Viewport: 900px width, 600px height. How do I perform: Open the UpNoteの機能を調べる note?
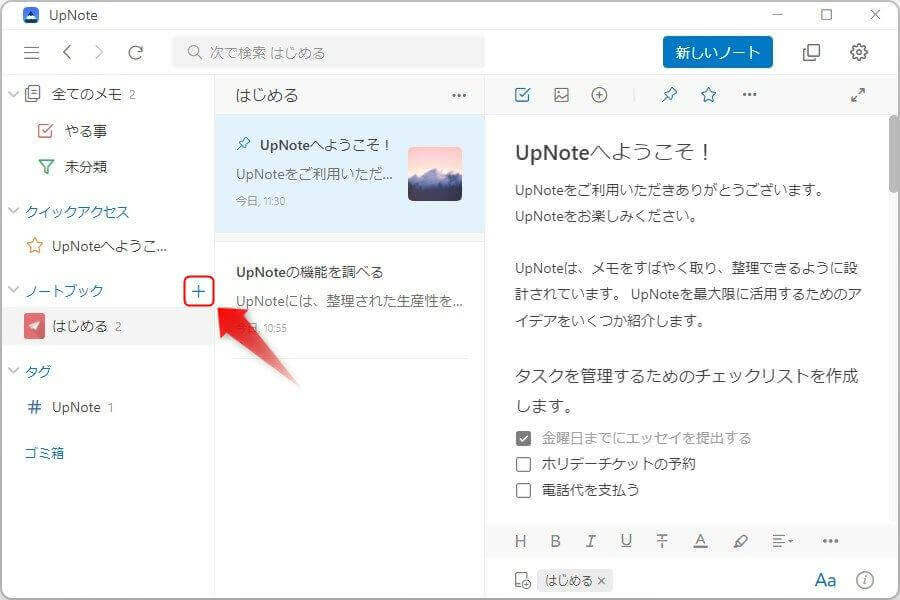350,300
